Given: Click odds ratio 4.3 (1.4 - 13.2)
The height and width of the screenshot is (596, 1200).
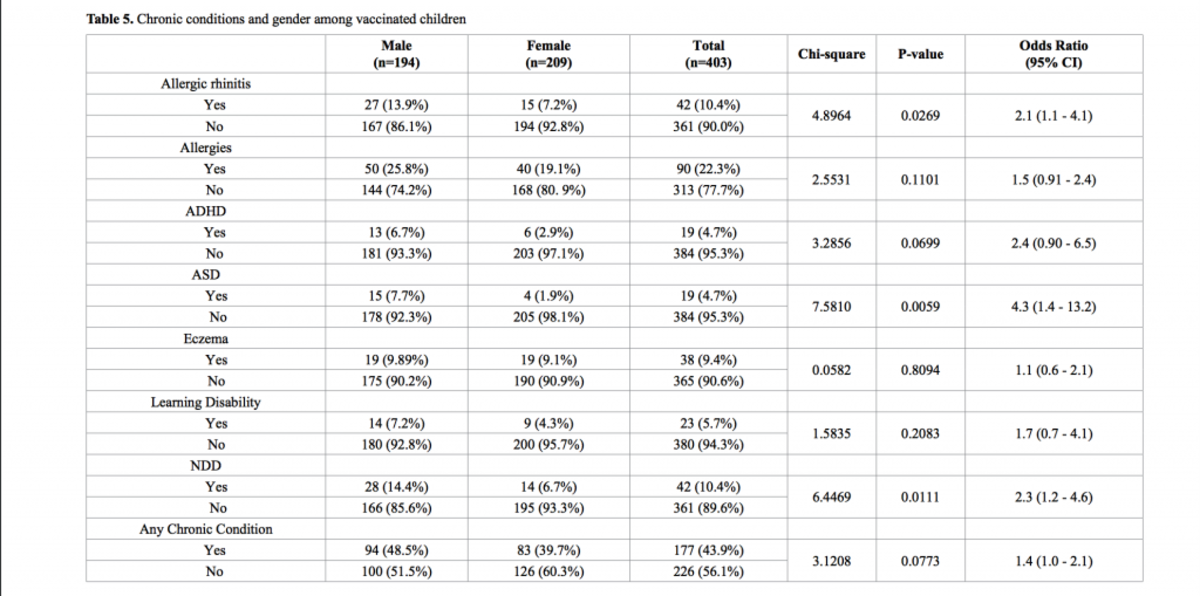Looking at the screenshot, I should tap(1053, 307).
